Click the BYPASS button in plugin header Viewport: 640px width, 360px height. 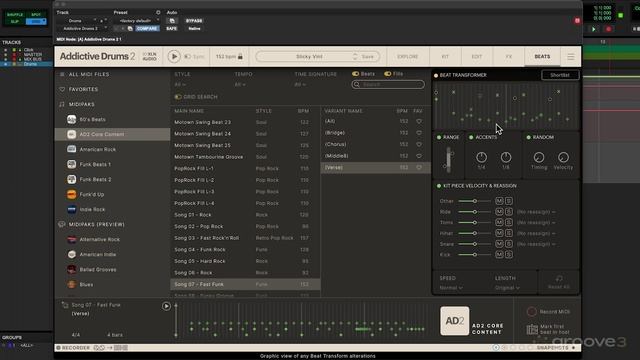pyautogui.click(x=194, y=21)
